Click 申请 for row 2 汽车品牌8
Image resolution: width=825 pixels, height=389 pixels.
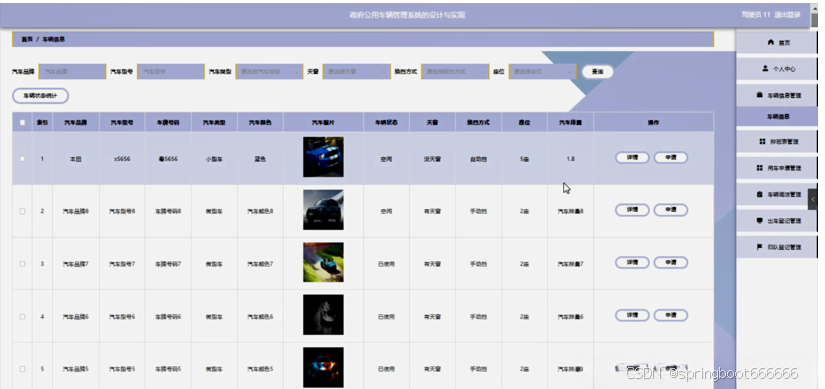670,210
